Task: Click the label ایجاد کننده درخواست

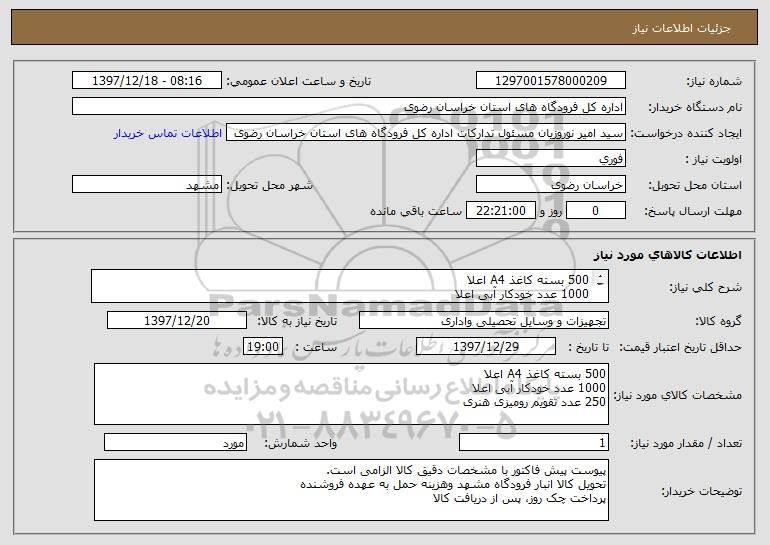Action: click(x=686, y=134)
